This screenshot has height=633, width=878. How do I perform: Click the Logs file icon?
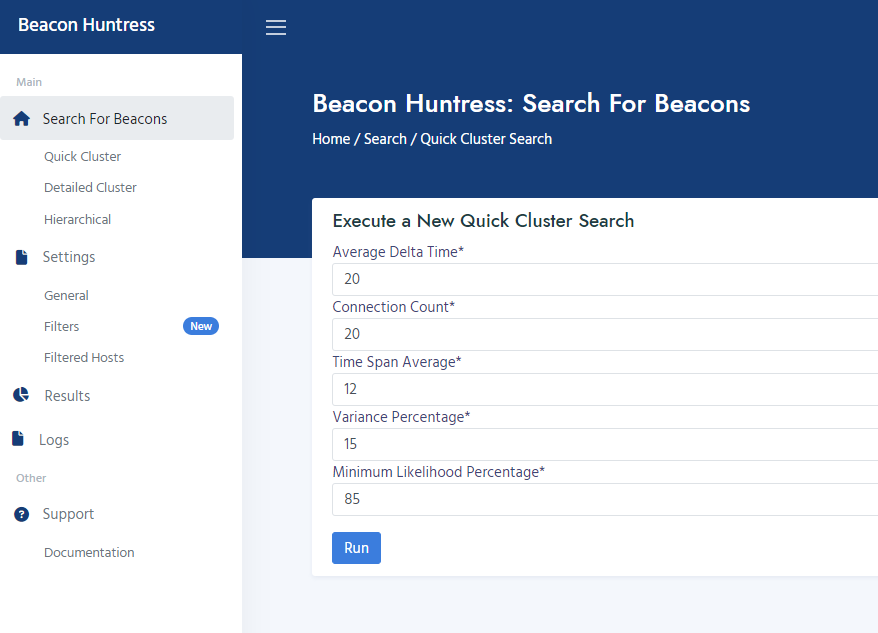(18, 439)
